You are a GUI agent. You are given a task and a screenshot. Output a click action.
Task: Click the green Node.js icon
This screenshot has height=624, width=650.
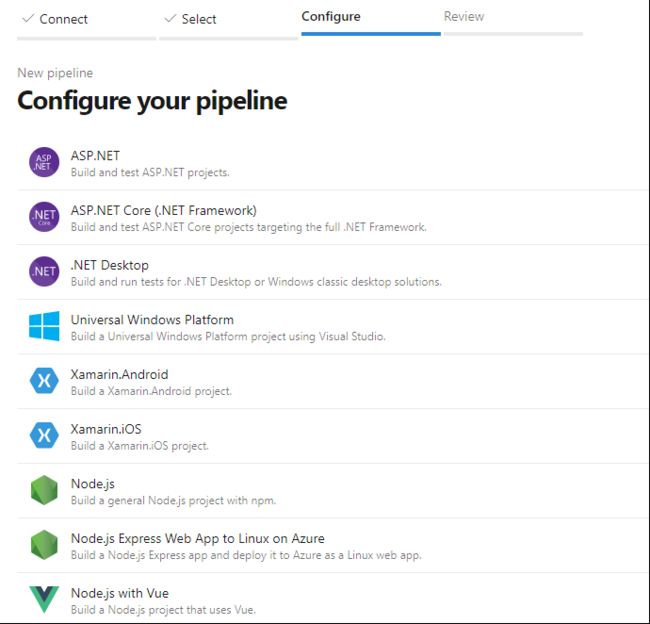click(x=44, y=490)
